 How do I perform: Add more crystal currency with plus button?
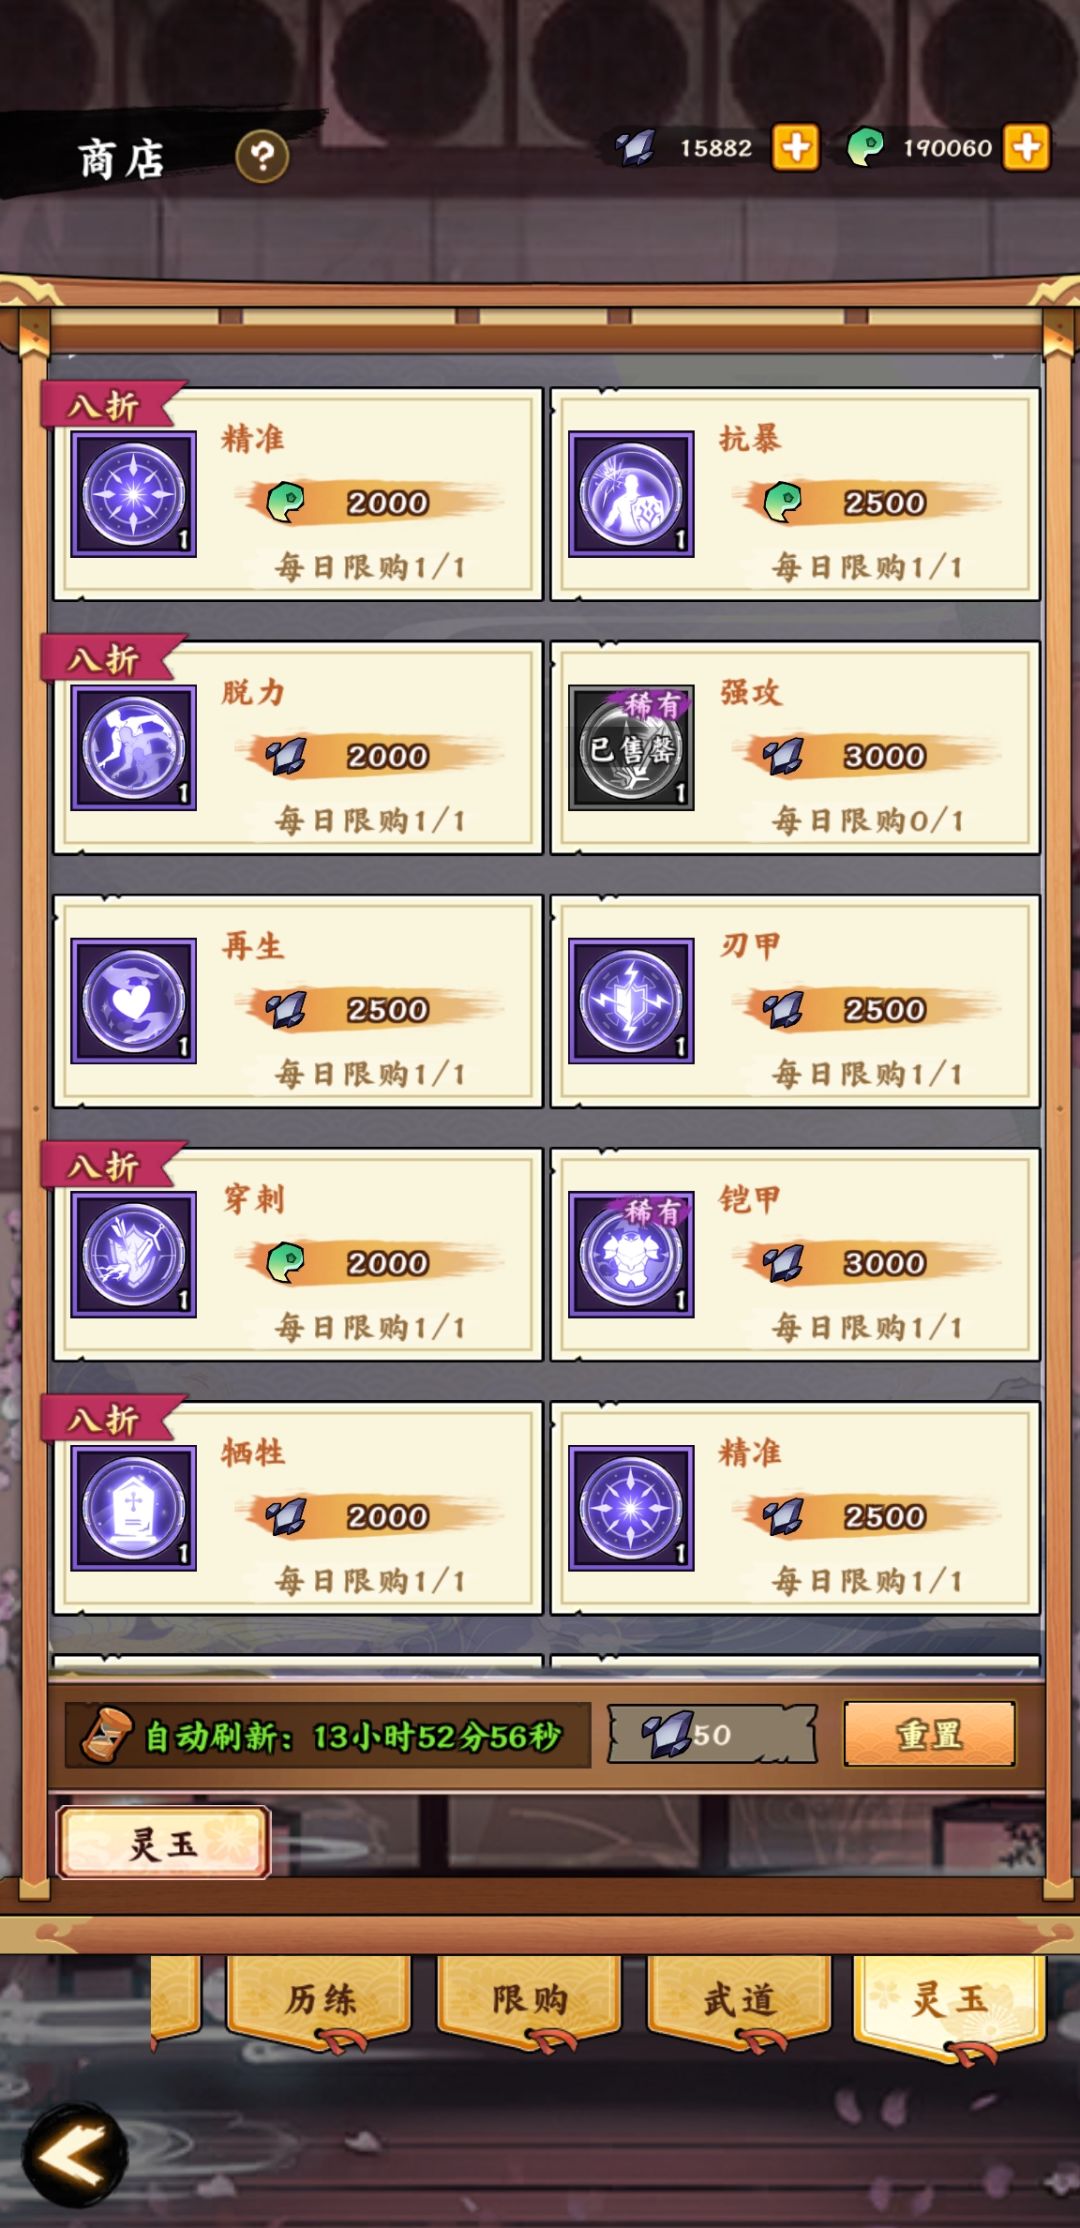[796, 148]
